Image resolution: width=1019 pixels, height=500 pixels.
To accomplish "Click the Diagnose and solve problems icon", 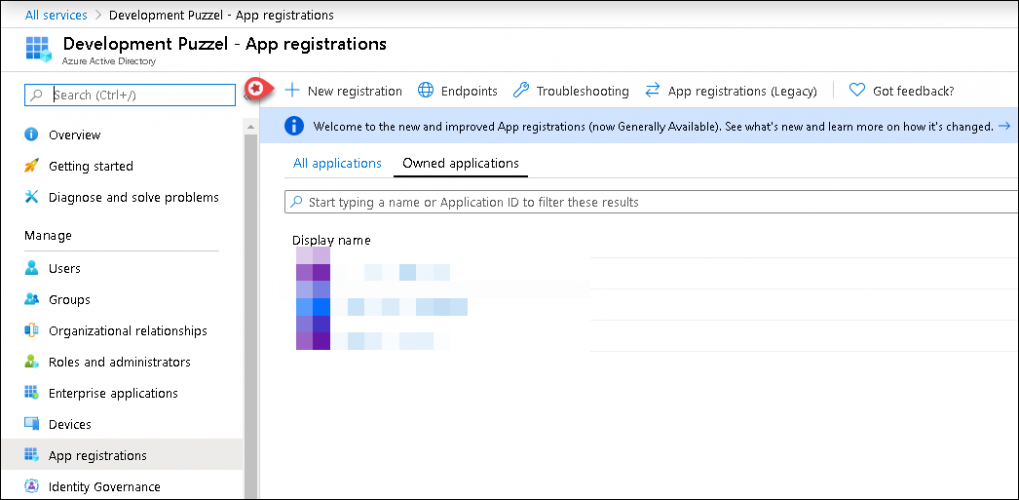I will (31, 197).
